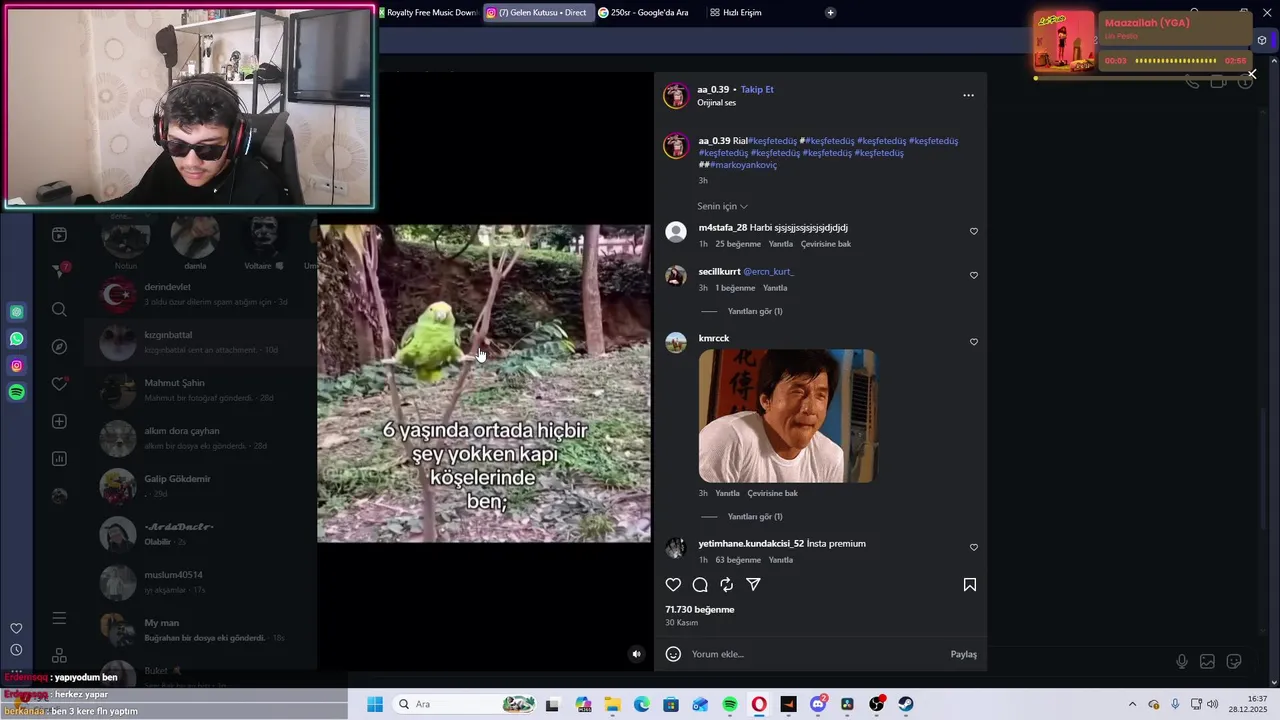Show hidden system tray icons chevron
Image resolution: width=1280 pixels, height=720 pixels.
[x=1132, y=704]
